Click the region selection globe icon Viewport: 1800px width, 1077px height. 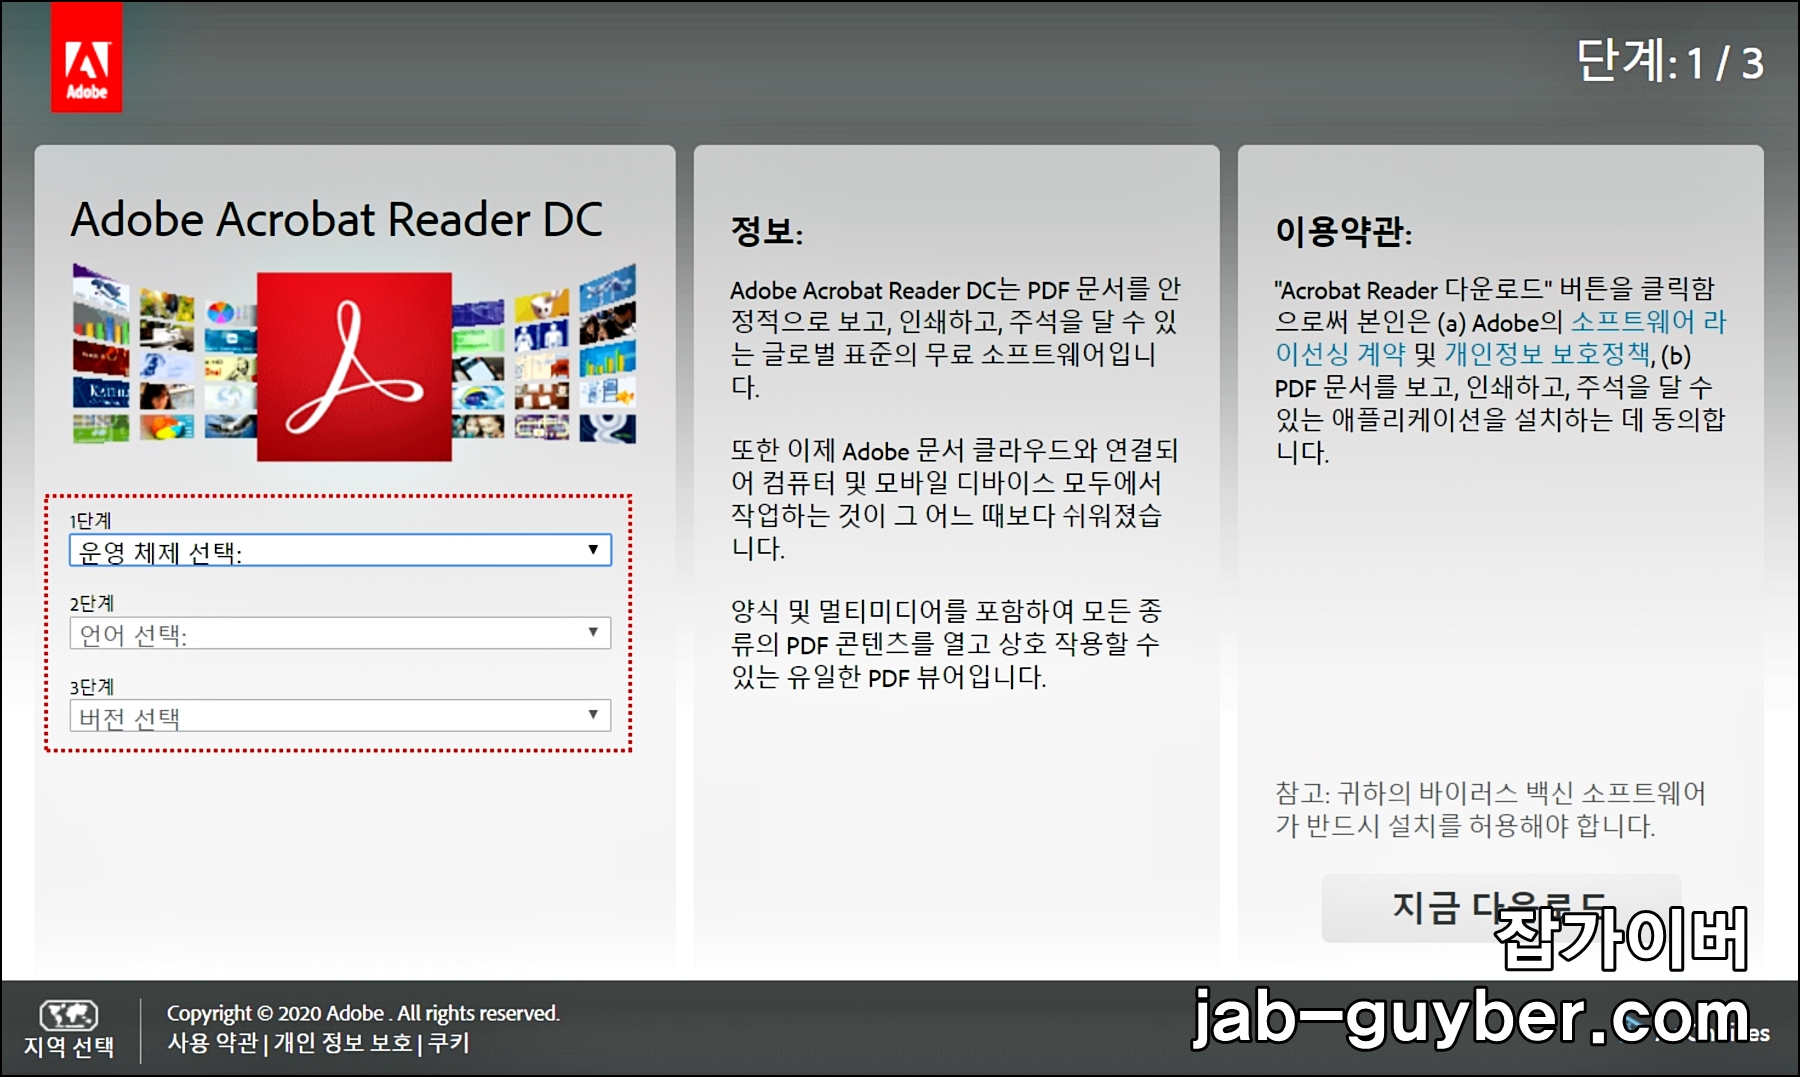68,1015
